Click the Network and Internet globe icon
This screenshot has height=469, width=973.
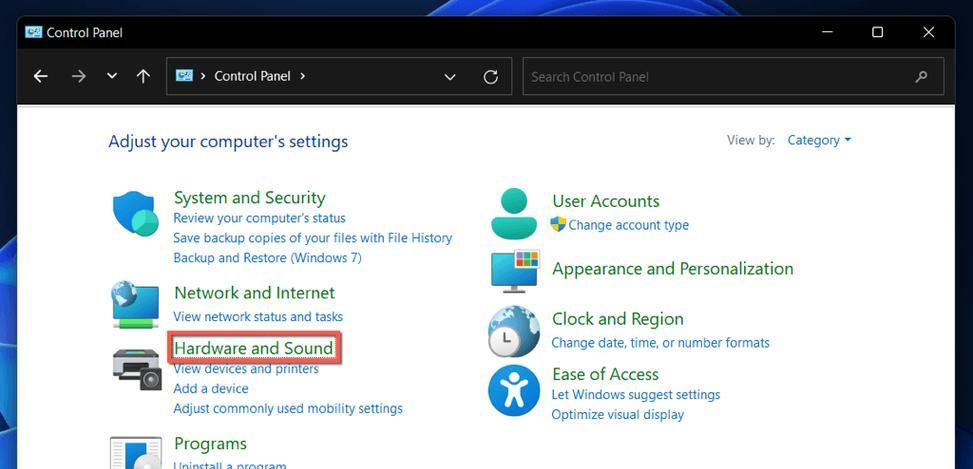(x=135, y=304)
